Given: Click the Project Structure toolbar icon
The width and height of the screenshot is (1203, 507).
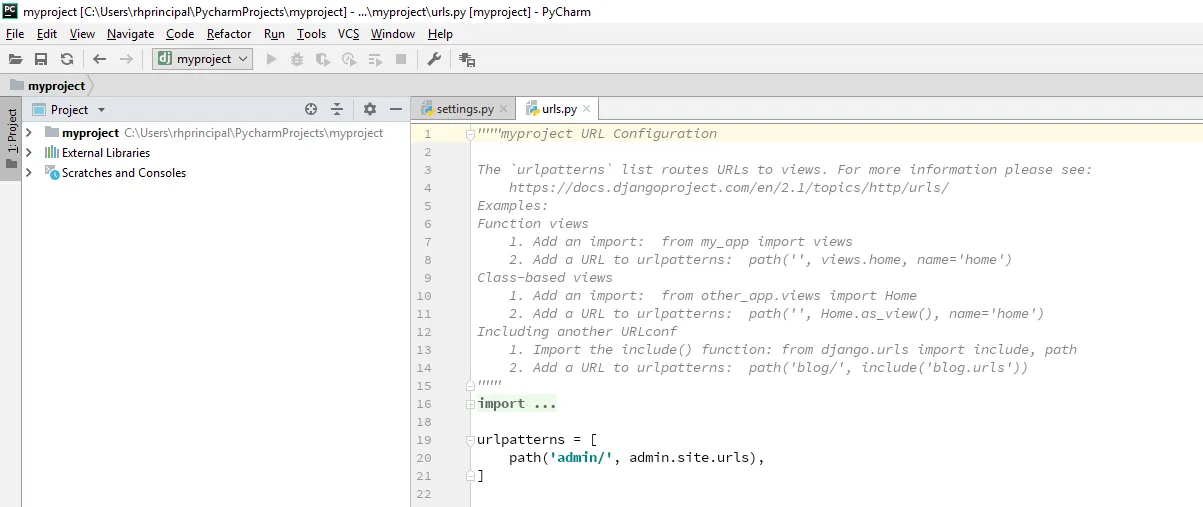Looking at the screenshot, I should [x=467, y=59].
